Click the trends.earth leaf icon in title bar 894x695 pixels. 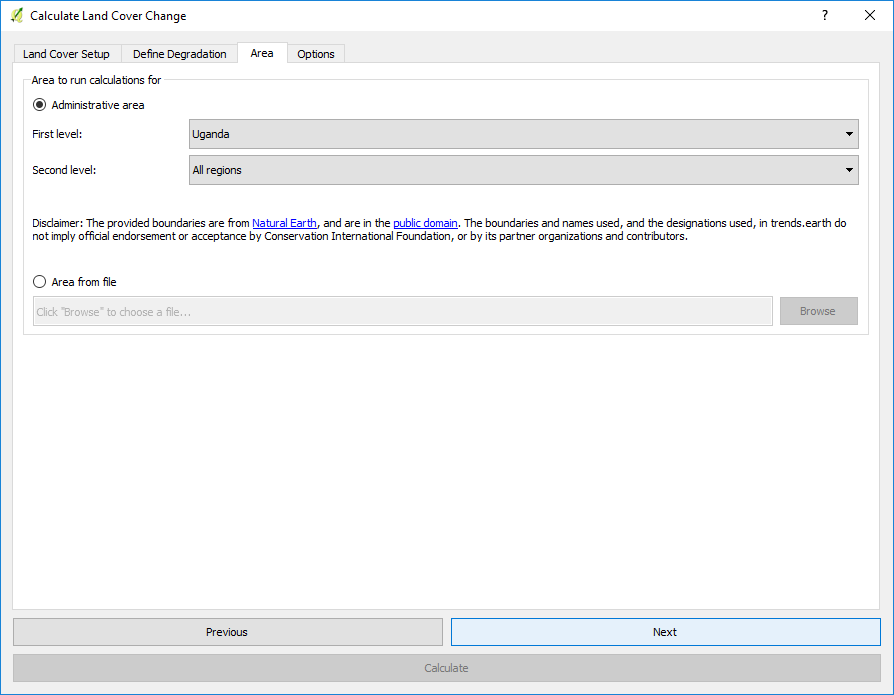point(16,16)
